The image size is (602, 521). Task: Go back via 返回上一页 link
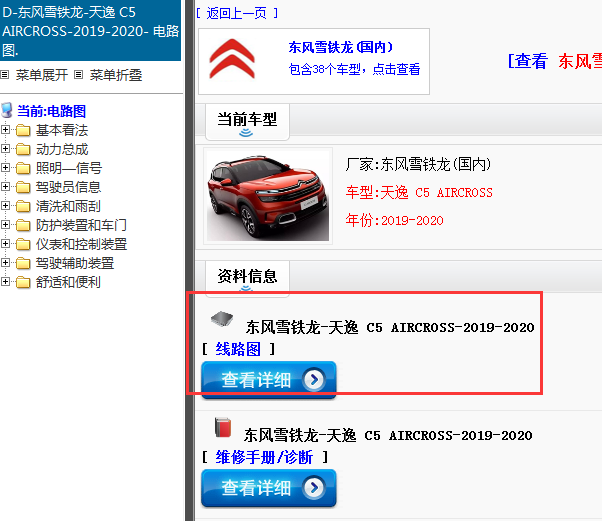(x=236, y=13)
